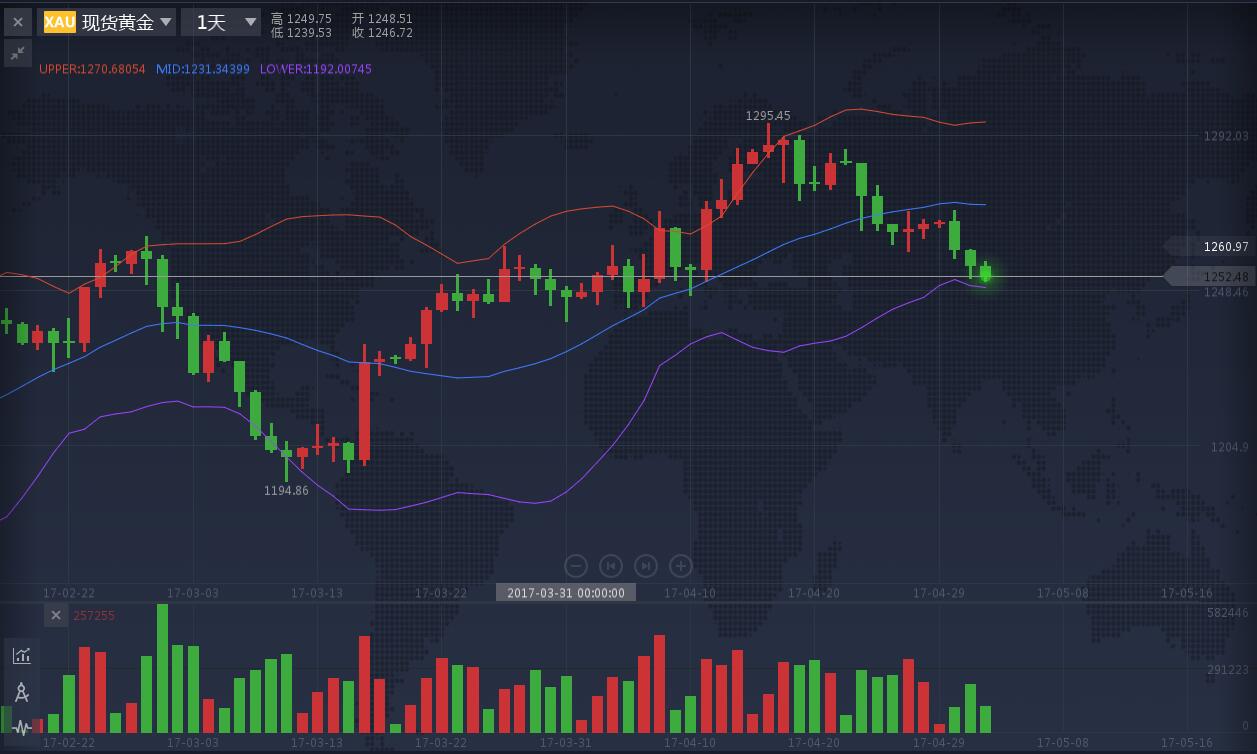Open the 1天 timeframe dropdown
The image size is (1257, 754).
click(x=221, y=22)
